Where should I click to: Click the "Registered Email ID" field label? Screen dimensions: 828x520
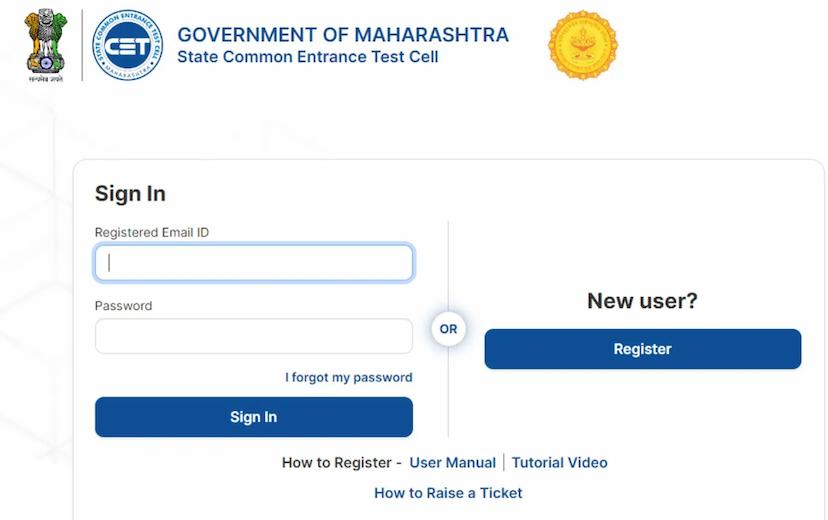point(152,233)
